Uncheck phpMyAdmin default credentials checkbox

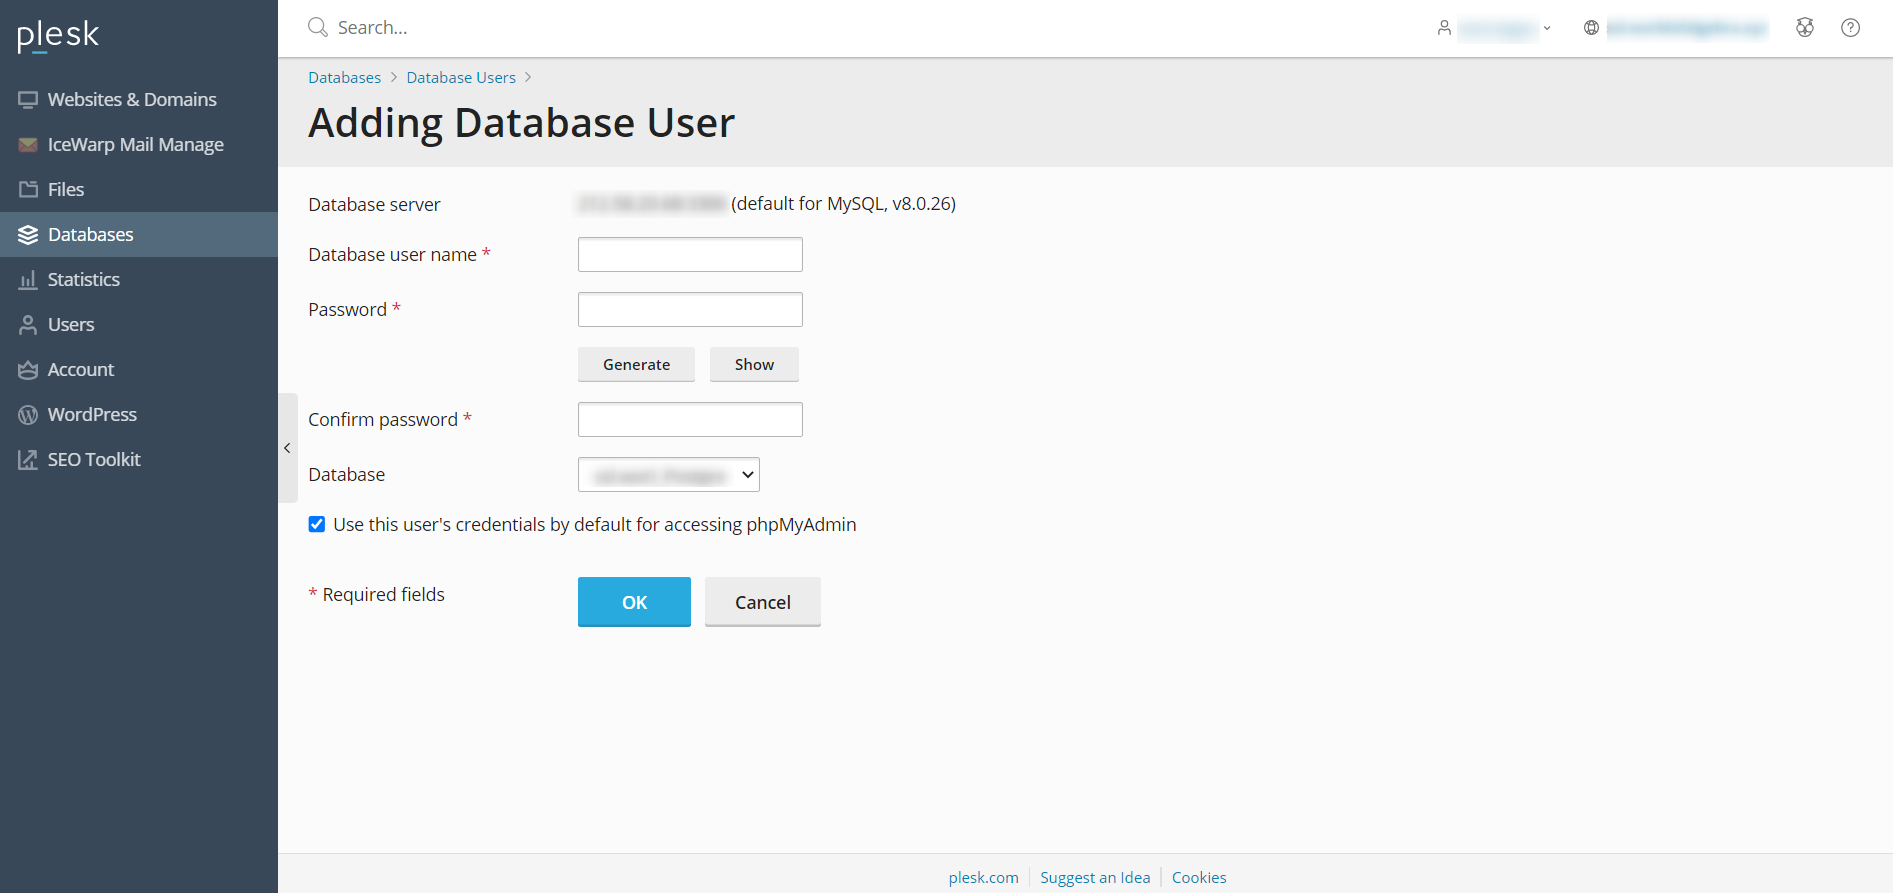tap(317, 525)
